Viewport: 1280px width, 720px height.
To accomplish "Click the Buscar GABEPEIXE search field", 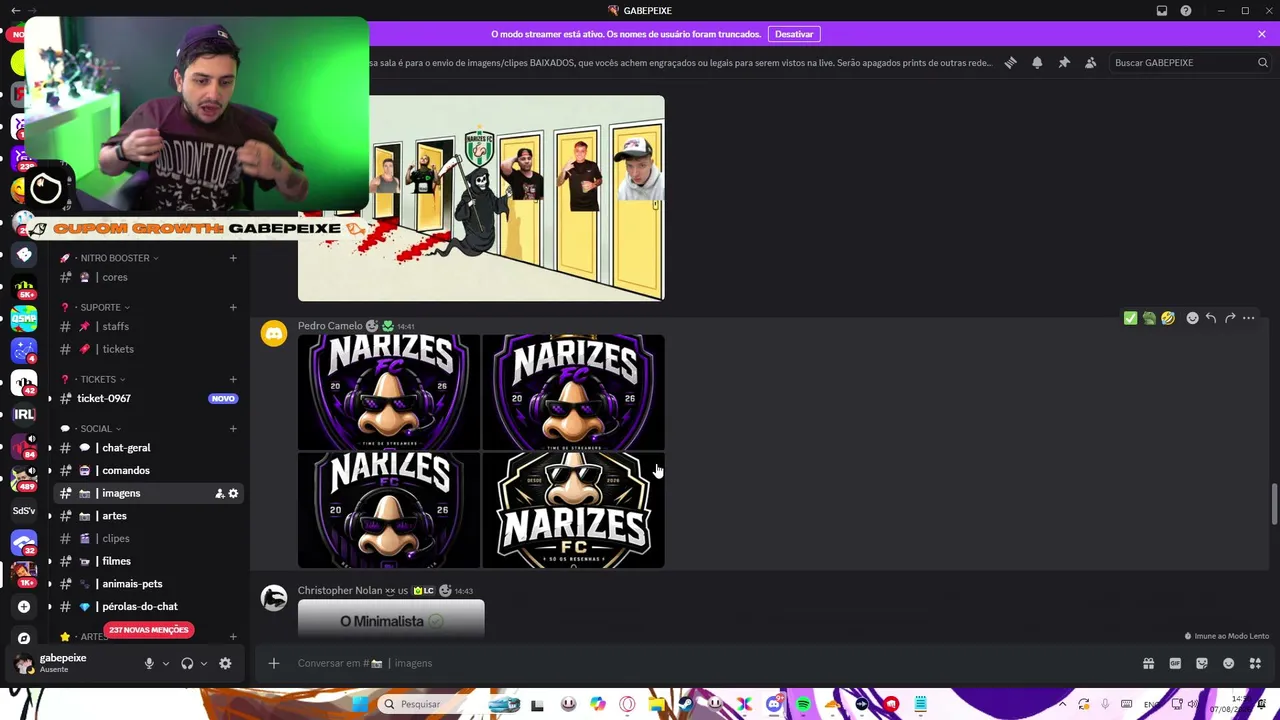I will [x=1190, y=62].
